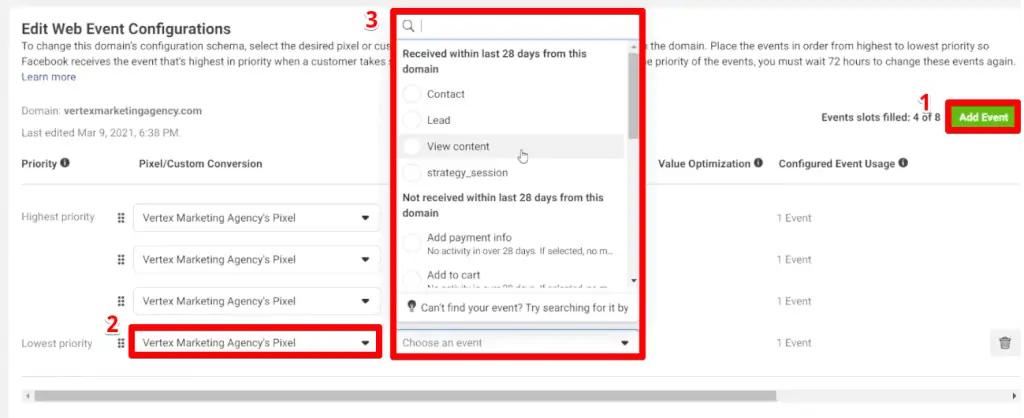The width and height of the screenshot is (1024, 418).
Task: Select the Add payment info event
Action: [x=511, y=244]
